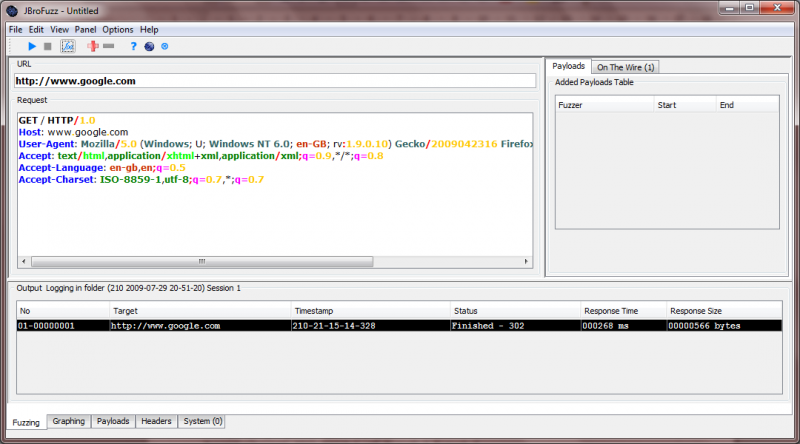Click the Accept-Language header line
Image resolution: width=800 pixels, height=444 pixels.
click(x=102, y=167)
